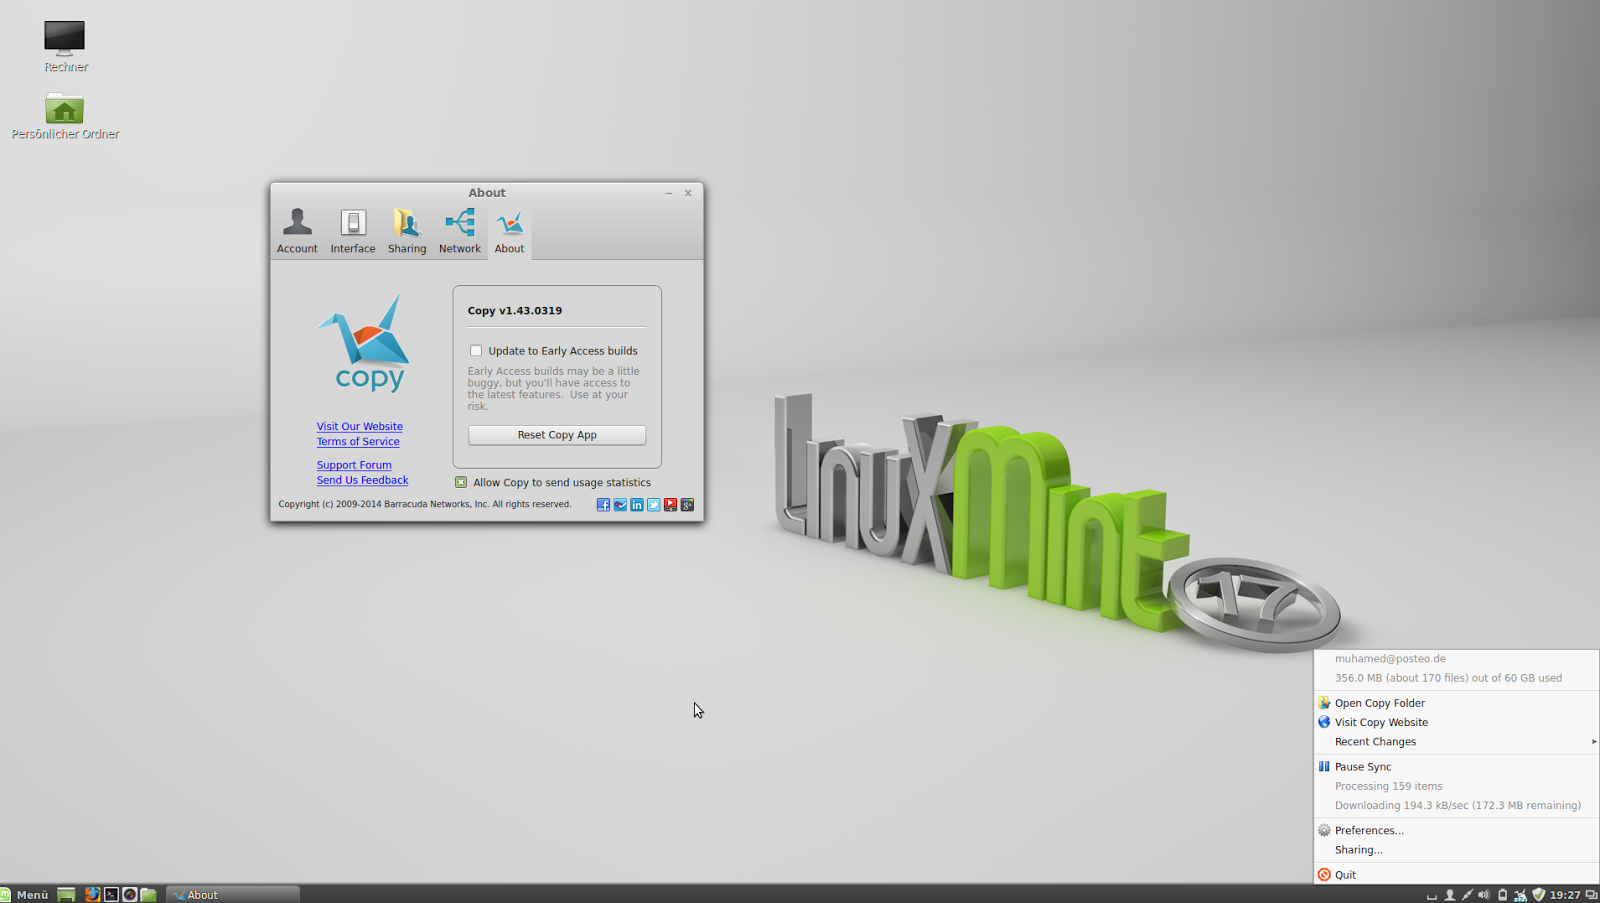Launch the Terminal from the panel

pyautogui.click(x=111, y=895)
